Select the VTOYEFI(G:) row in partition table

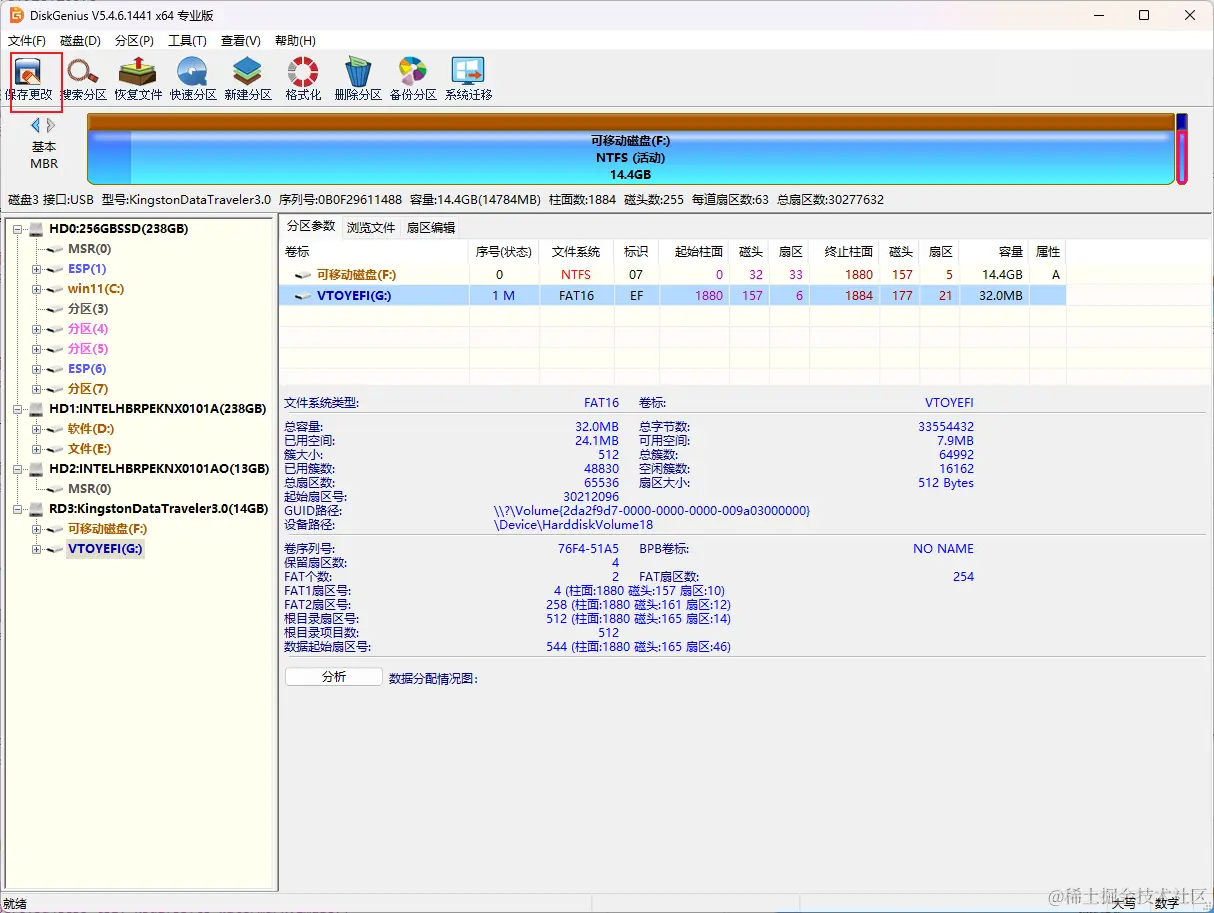tap(672, 295)
